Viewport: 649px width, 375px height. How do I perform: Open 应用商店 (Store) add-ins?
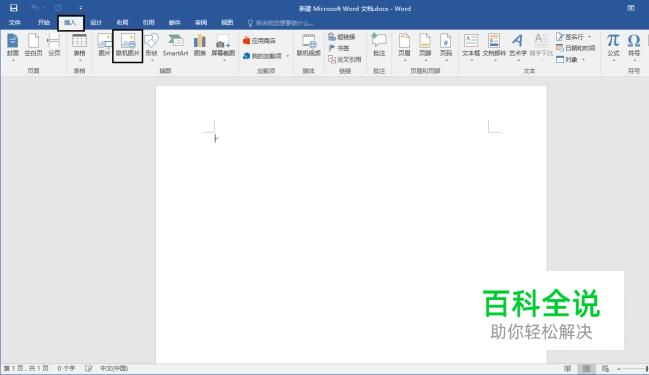259,41
